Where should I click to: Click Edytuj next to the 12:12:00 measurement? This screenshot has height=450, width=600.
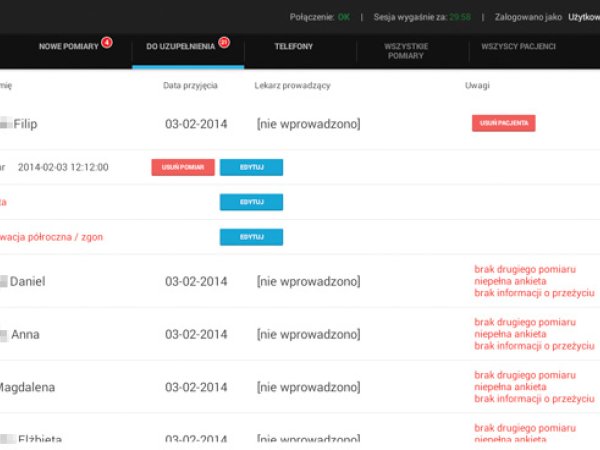pyautogui.click(x=251, y=167)
